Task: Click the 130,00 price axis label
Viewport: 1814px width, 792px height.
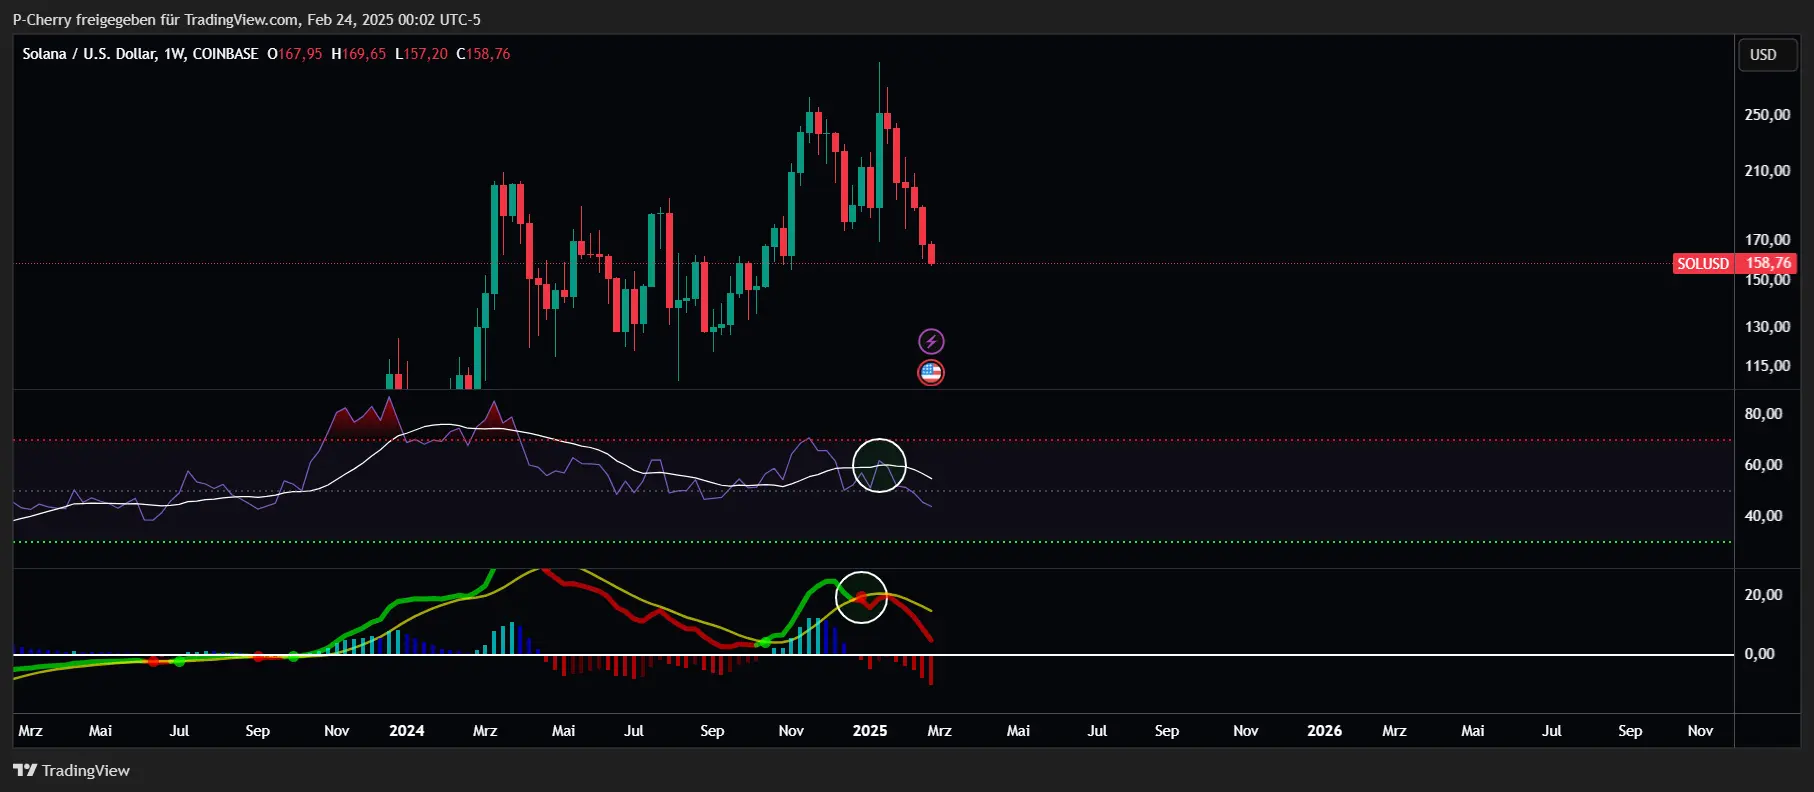Action: [x=1767, y=327]
